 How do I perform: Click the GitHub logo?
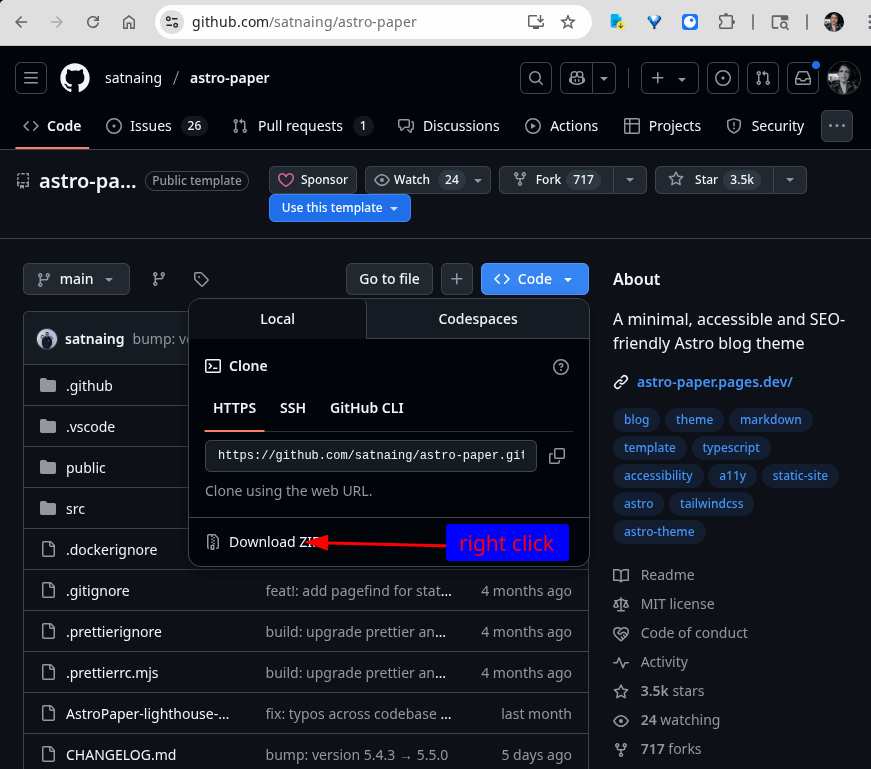tap(75, 77)
